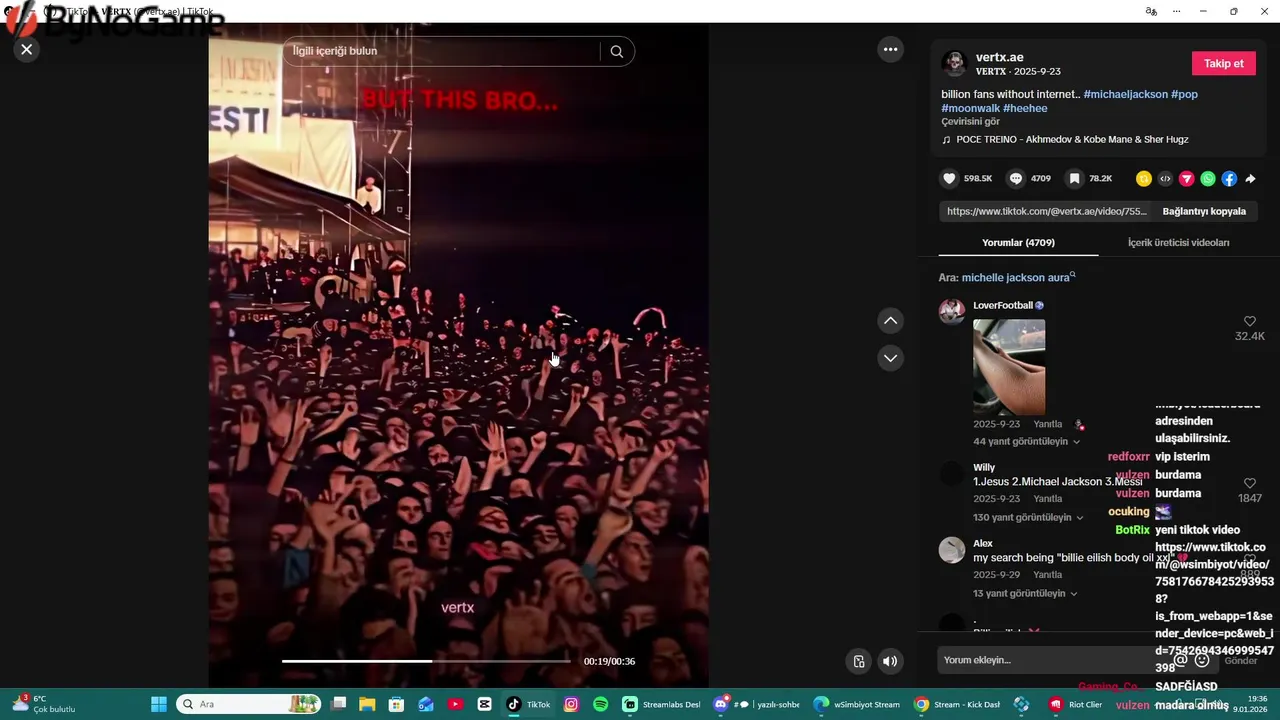Open Instagram from the taskbar
The width and height of the screenshot is (1280, 720).
[x=571, y=704]
